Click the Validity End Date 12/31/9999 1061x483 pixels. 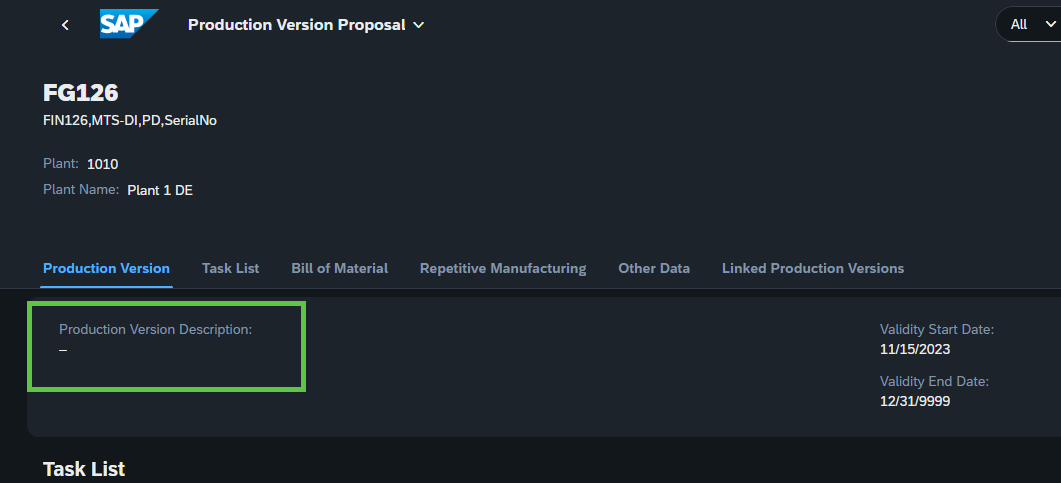(915, 402)
